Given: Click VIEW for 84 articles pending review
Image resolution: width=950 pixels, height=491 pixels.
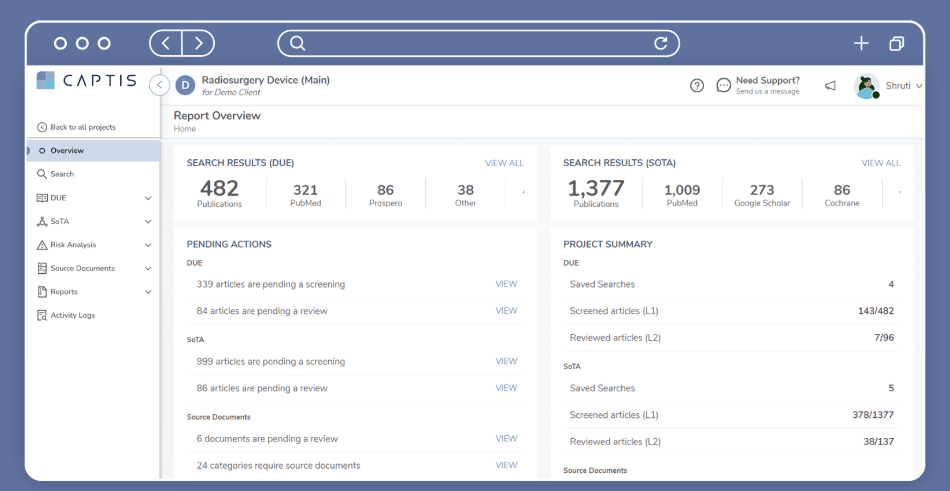Looking at the screenshot, I should point(507,310).
